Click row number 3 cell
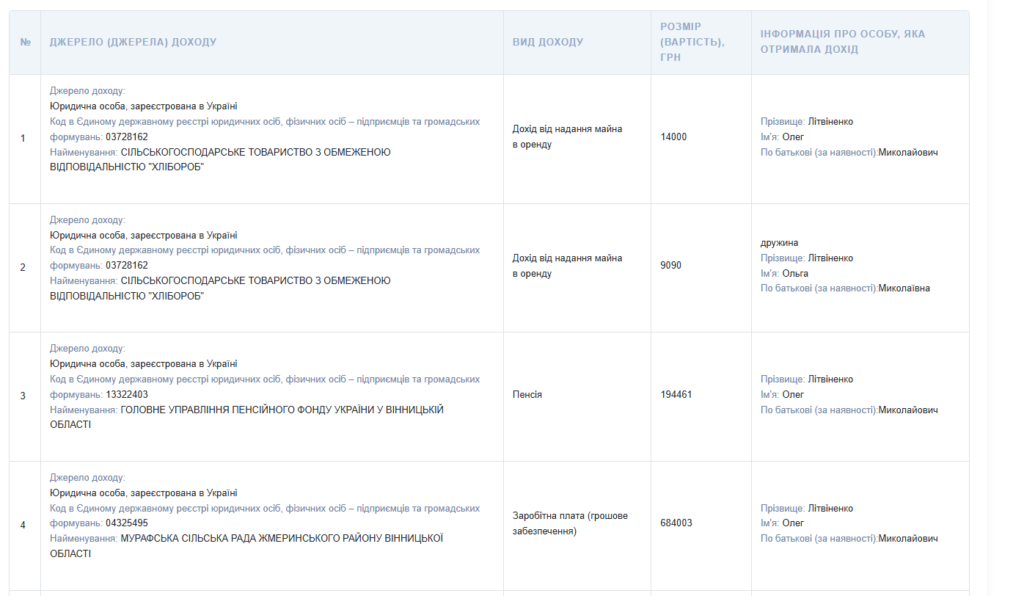This screenshot has width=1024, height=596. (x=24, y=395)
